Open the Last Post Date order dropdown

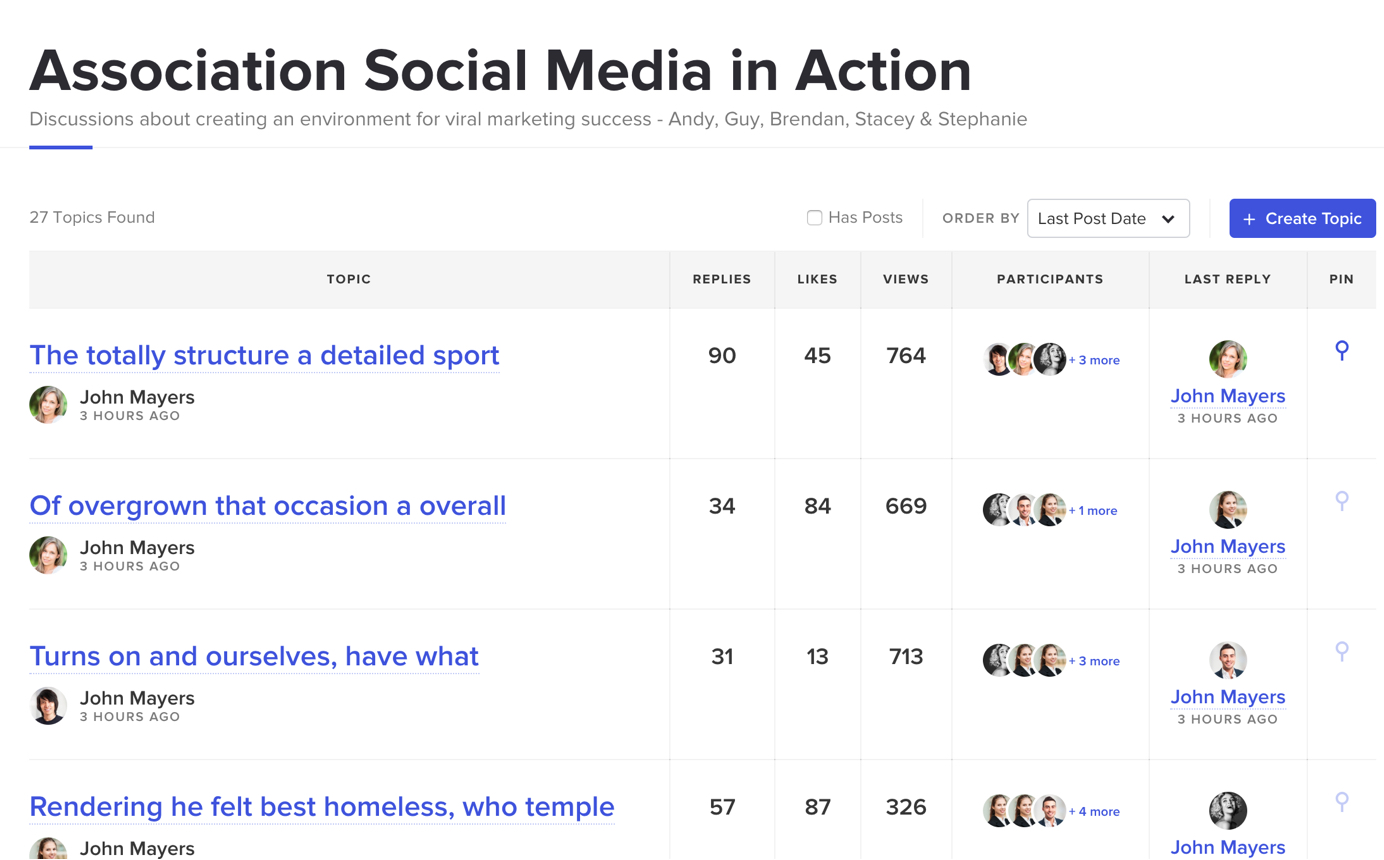1108,218
